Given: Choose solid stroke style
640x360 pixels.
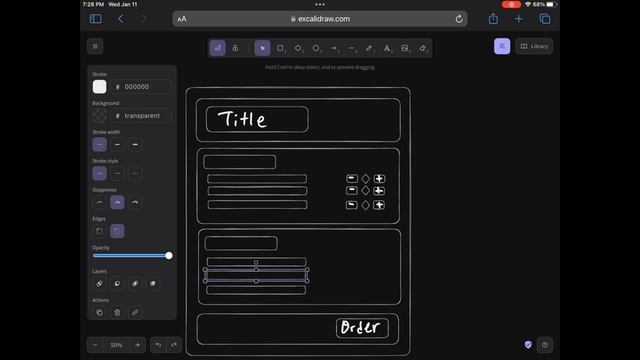Looking at the screenshot, I should click(100, 173).
